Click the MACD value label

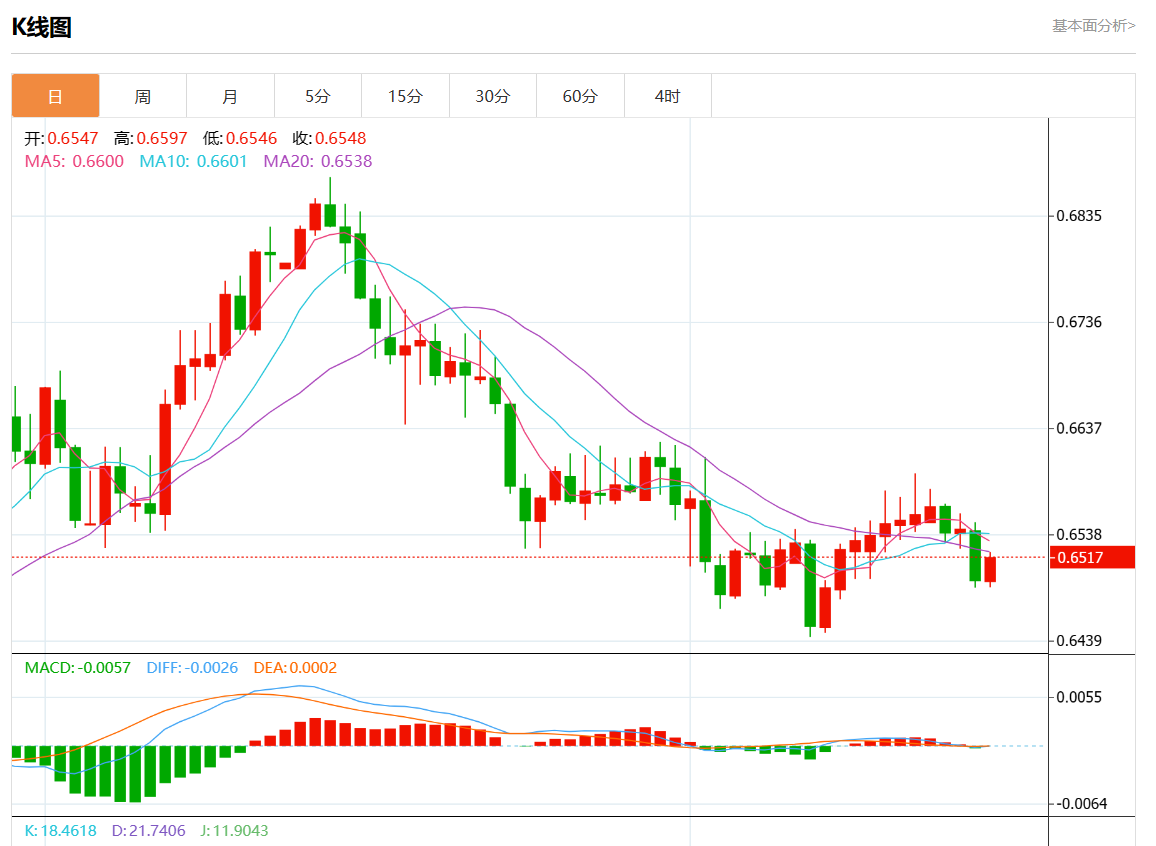click(x=77, y=668)
